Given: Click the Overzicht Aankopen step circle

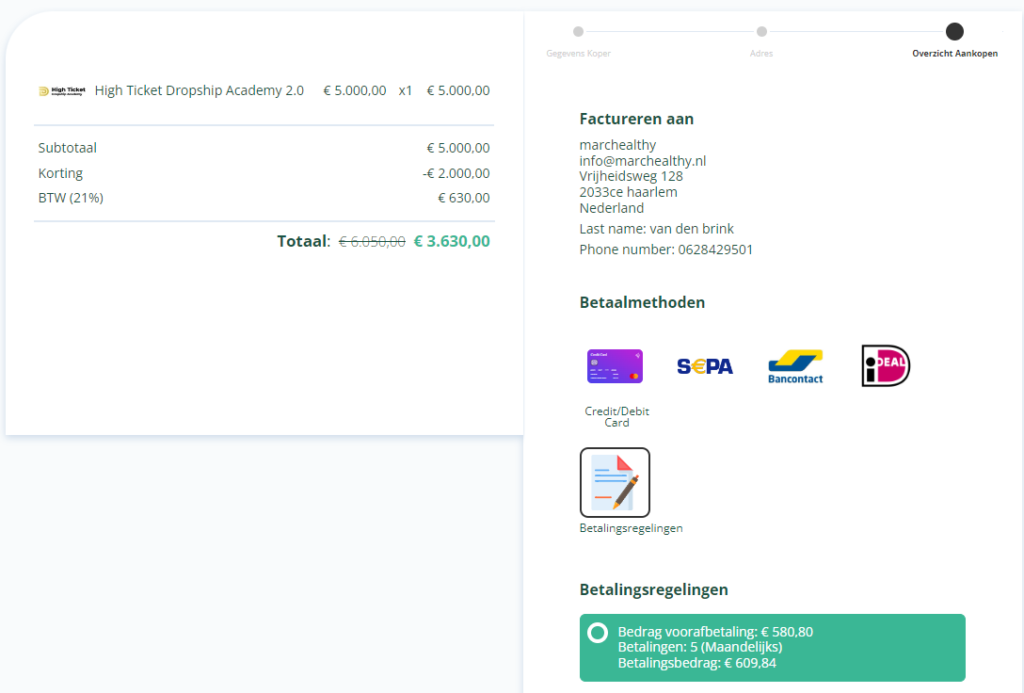Looking at the screenshot, I should [954, 32].
